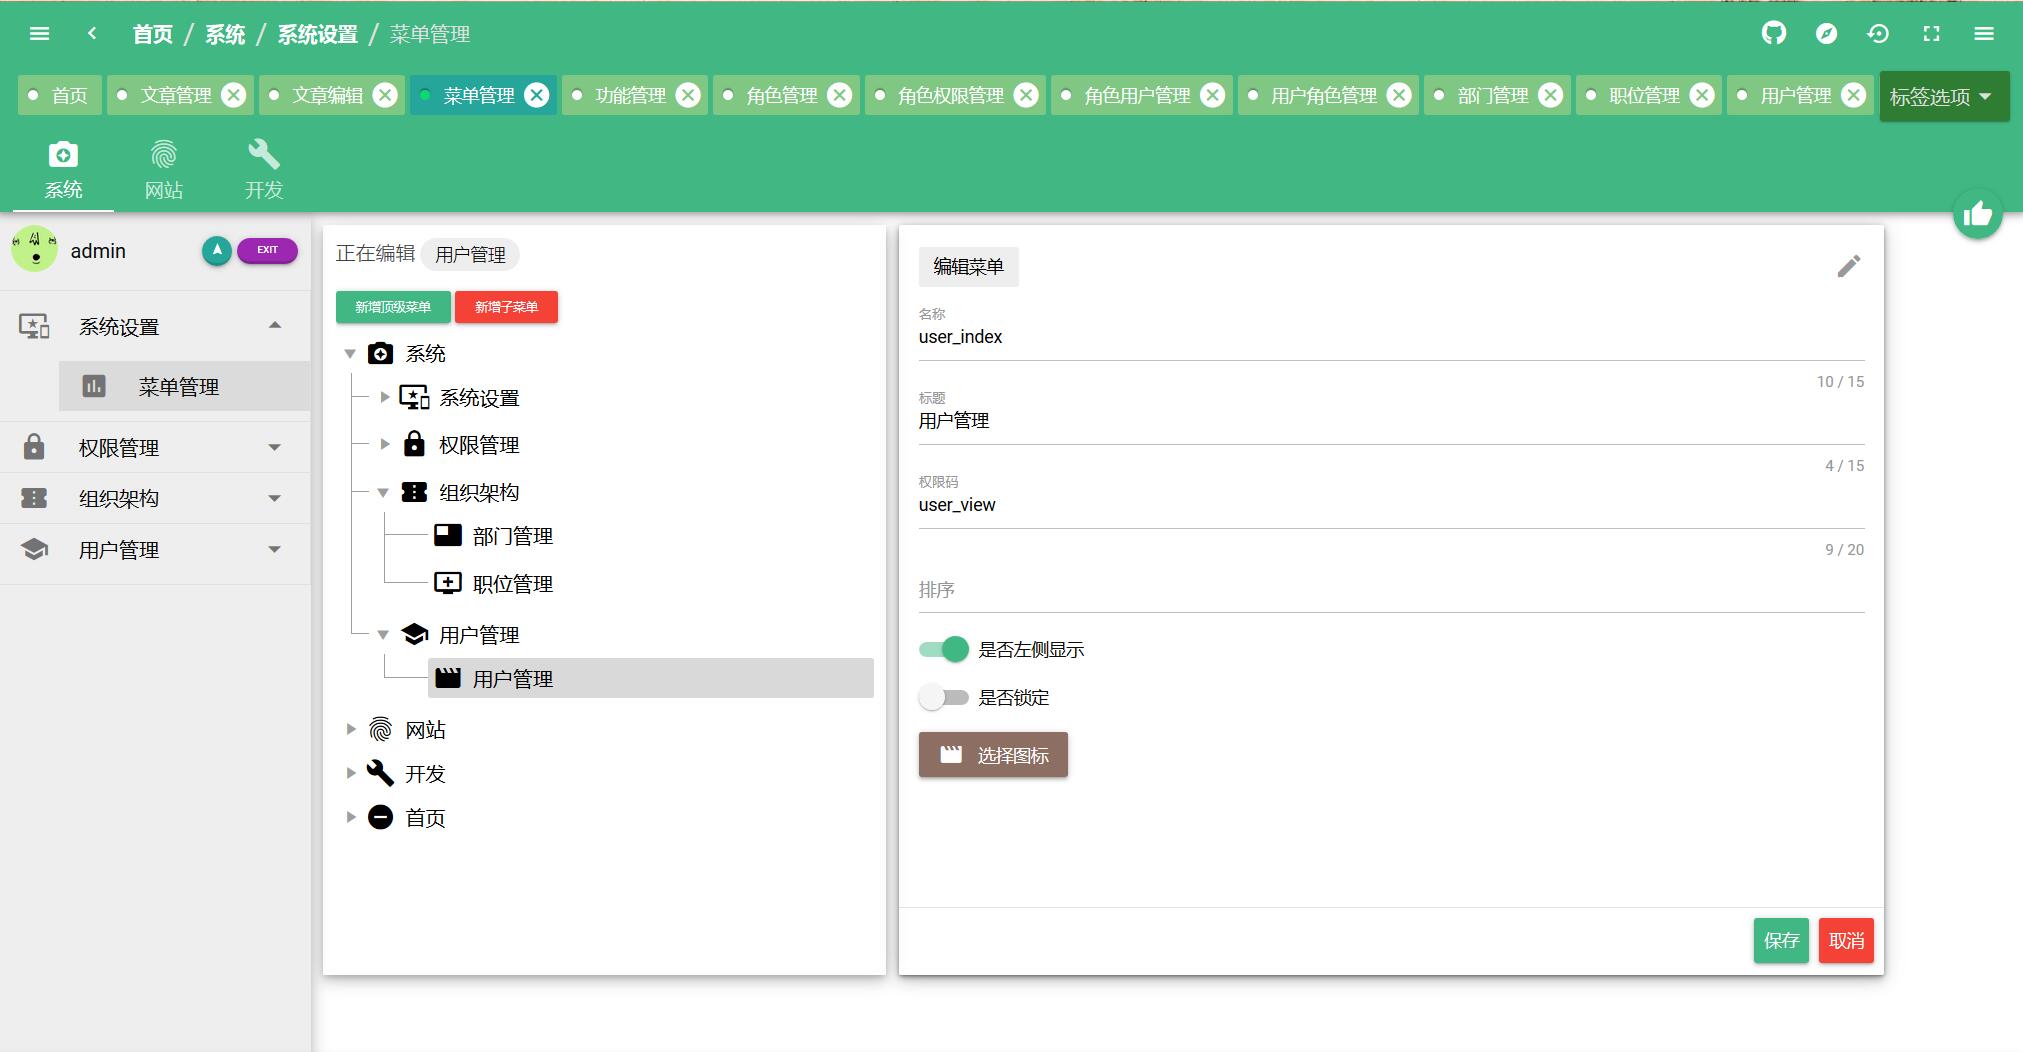2023x1052 pixels.
Task: Click the 选择图标 button
Action: [x=993, y=755]
